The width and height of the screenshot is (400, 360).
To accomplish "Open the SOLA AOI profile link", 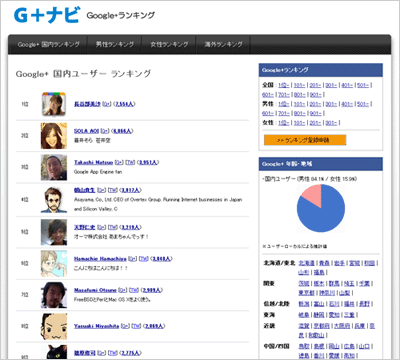I will point(86,131).
